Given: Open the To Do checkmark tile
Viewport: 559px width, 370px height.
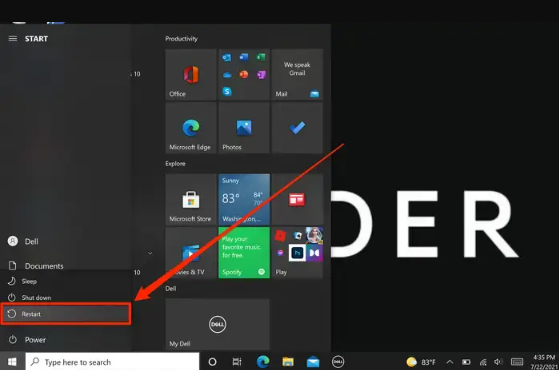Looking at the screenshot, I should 297,128.
